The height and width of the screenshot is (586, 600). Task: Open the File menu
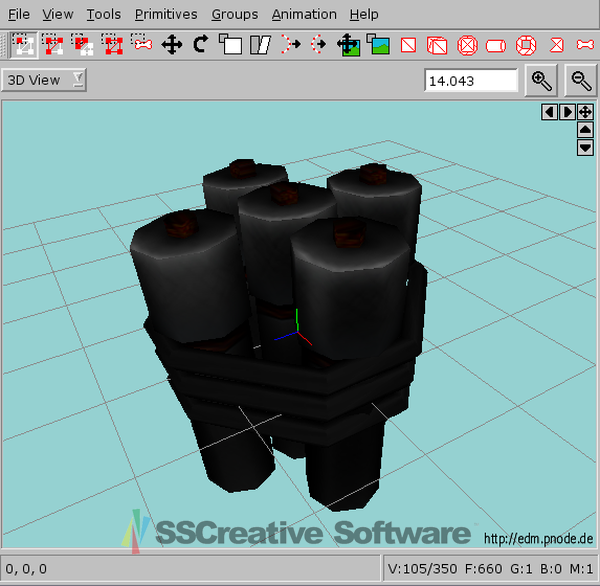coord(19,15)
